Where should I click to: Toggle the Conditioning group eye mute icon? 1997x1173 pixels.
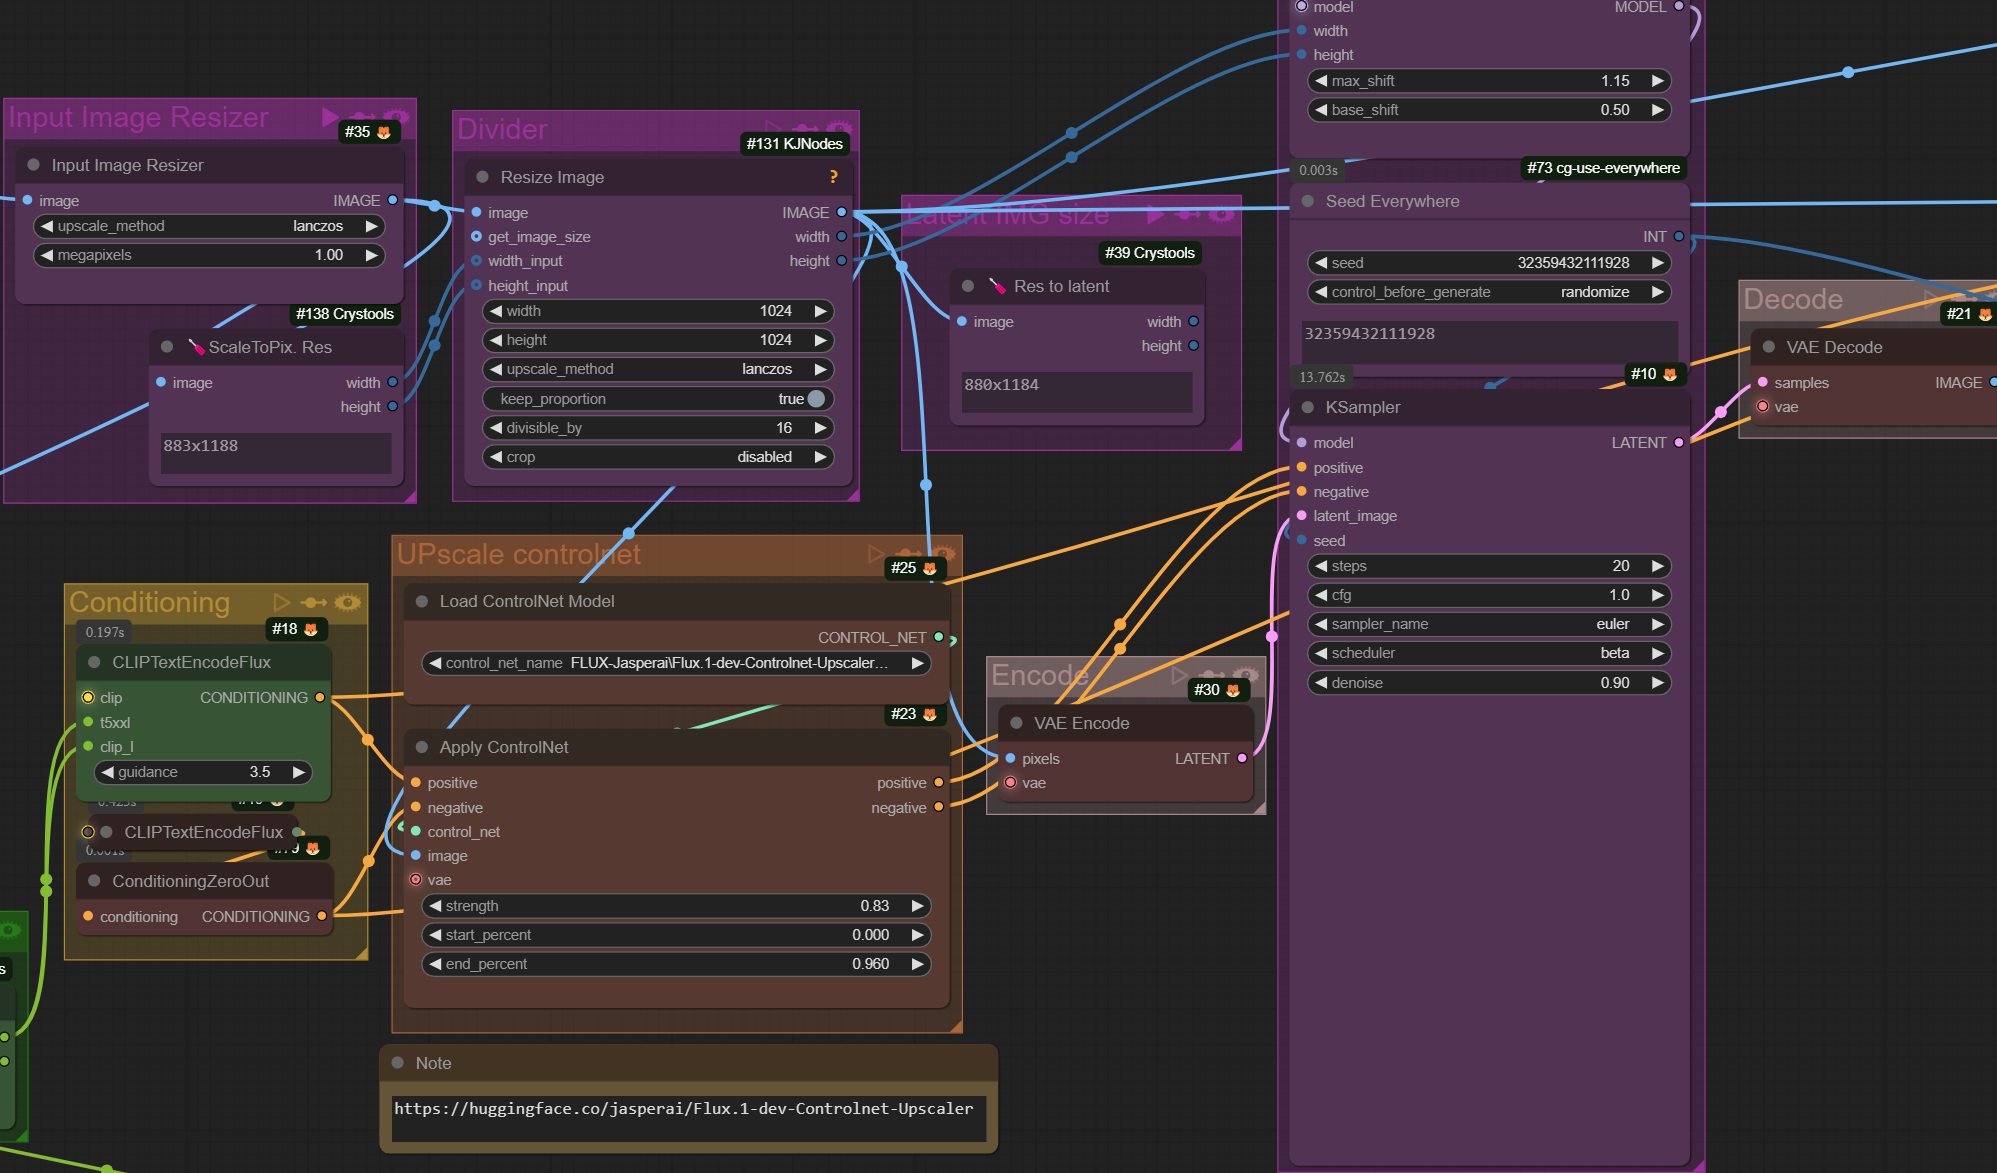pyautogui.click(x=348, y=602)
